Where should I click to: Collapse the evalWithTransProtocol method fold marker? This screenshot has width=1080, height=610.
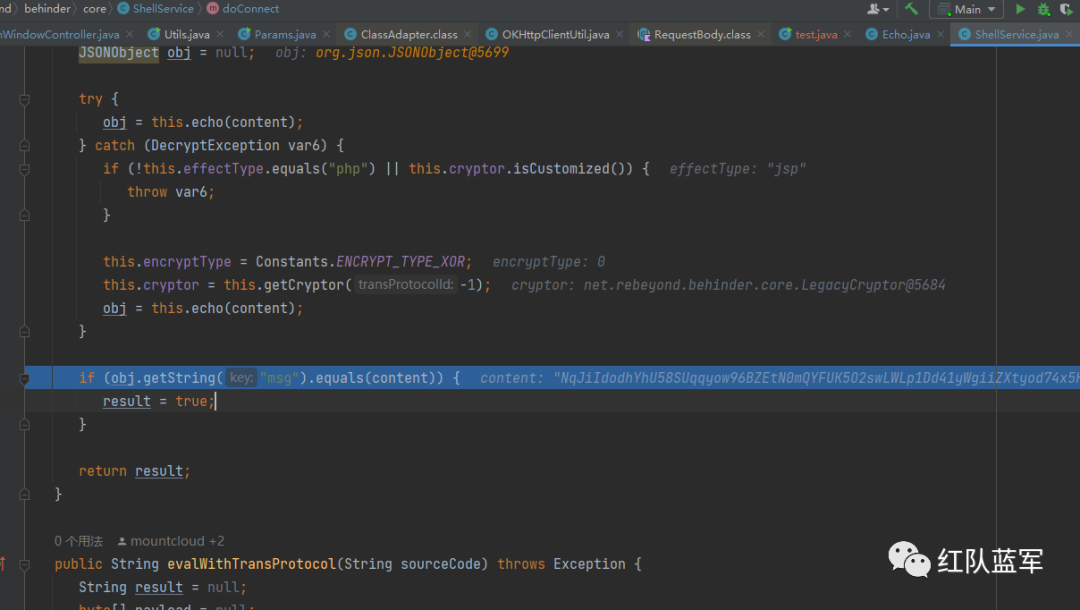pyautogui.click(x=24, y=565)
